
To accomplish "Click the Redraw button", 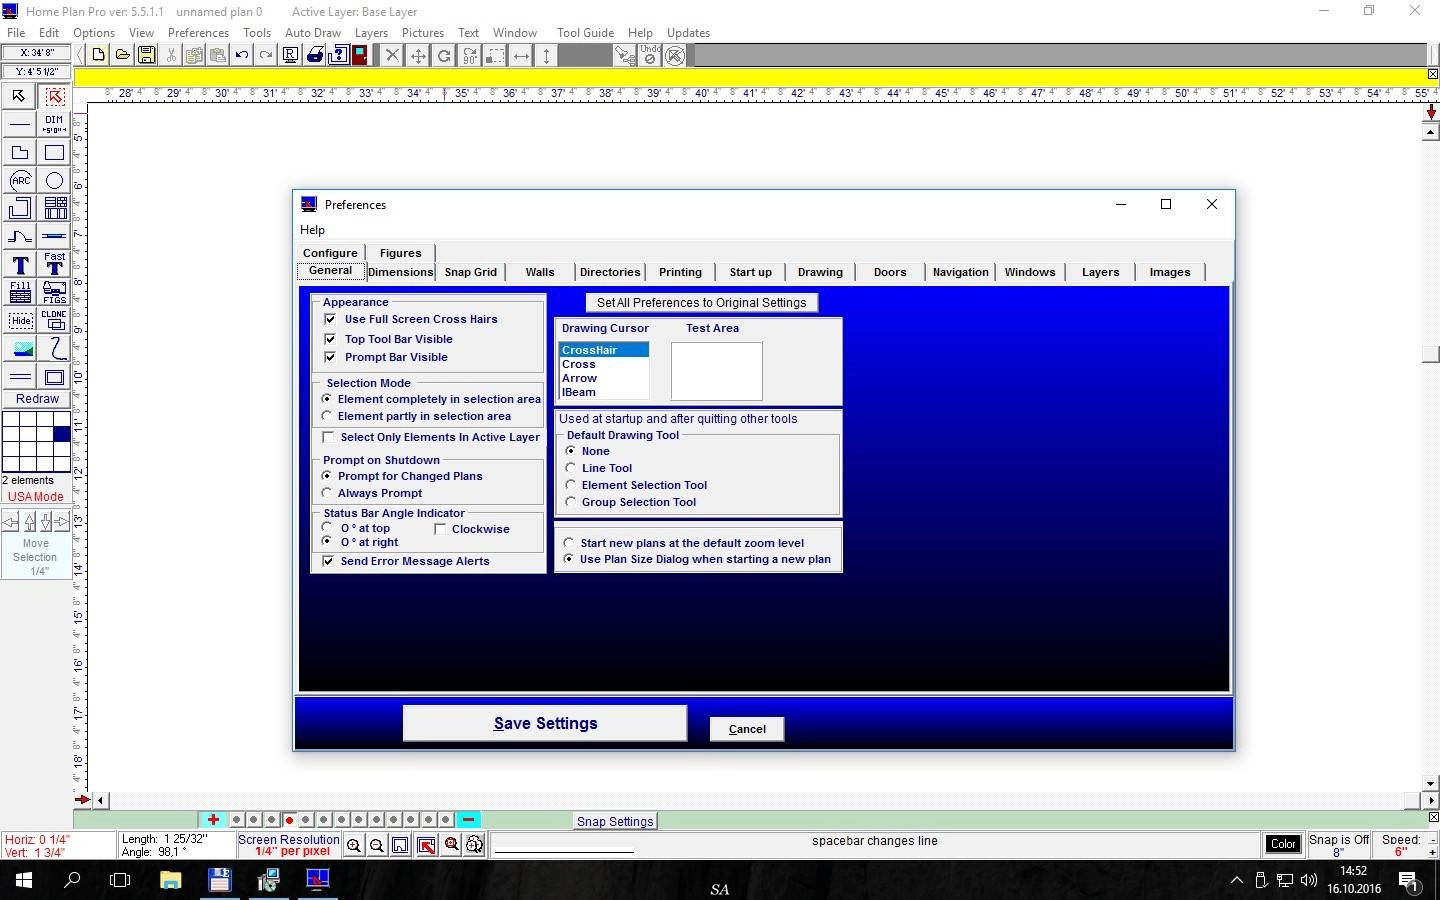I will [x=37, y=399].
